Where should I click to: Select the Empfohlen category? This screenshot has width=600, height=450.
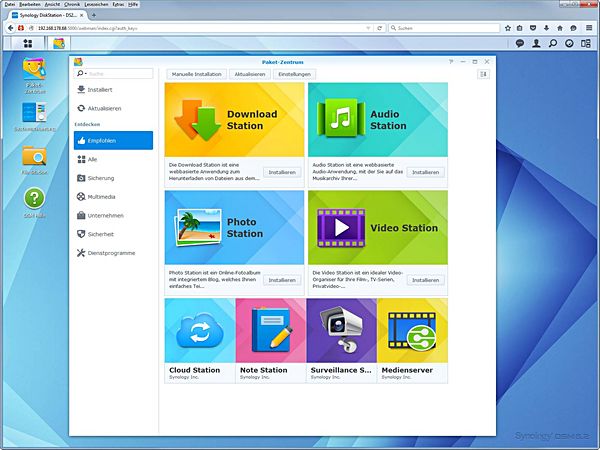[114, 140]
